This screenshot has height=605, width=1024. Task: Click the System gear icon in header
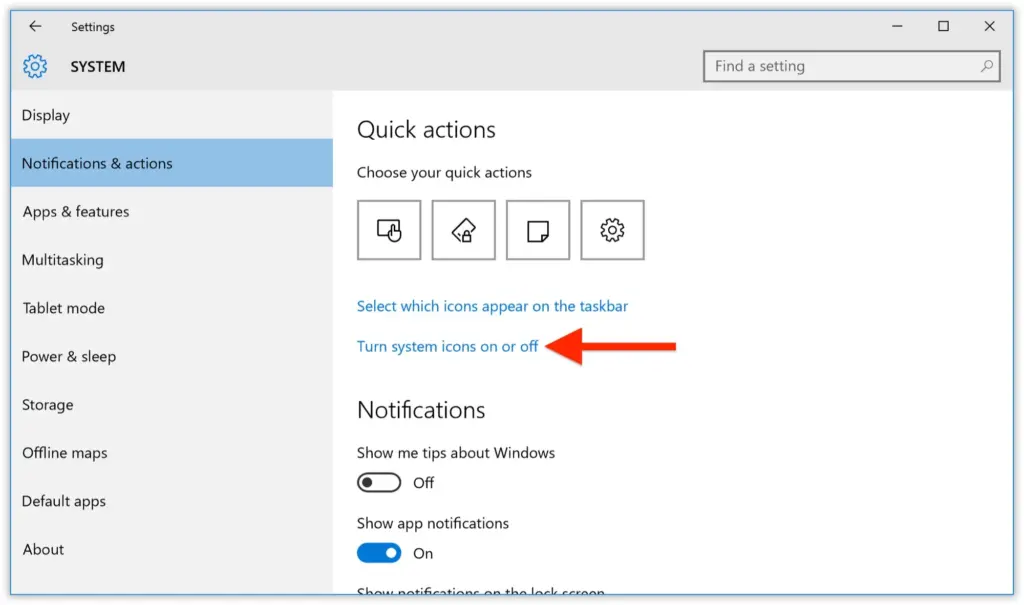[x=35, y=67]
